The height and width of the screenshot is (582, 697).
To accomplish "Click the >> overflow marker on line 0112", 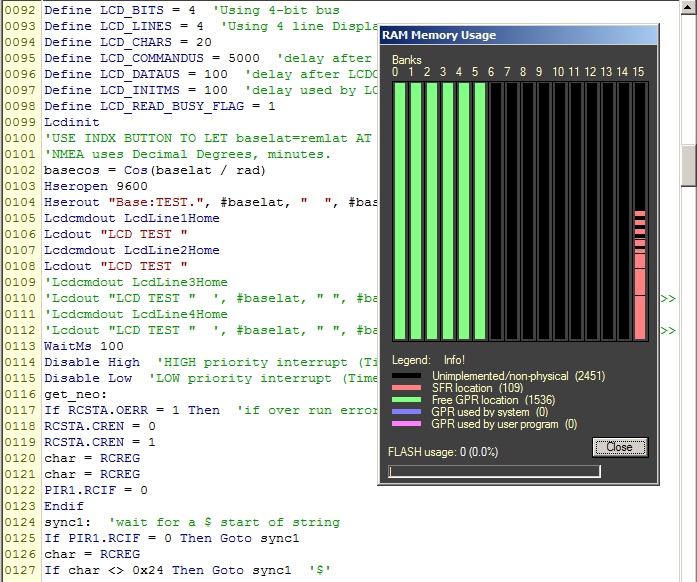I will [668, 330].
